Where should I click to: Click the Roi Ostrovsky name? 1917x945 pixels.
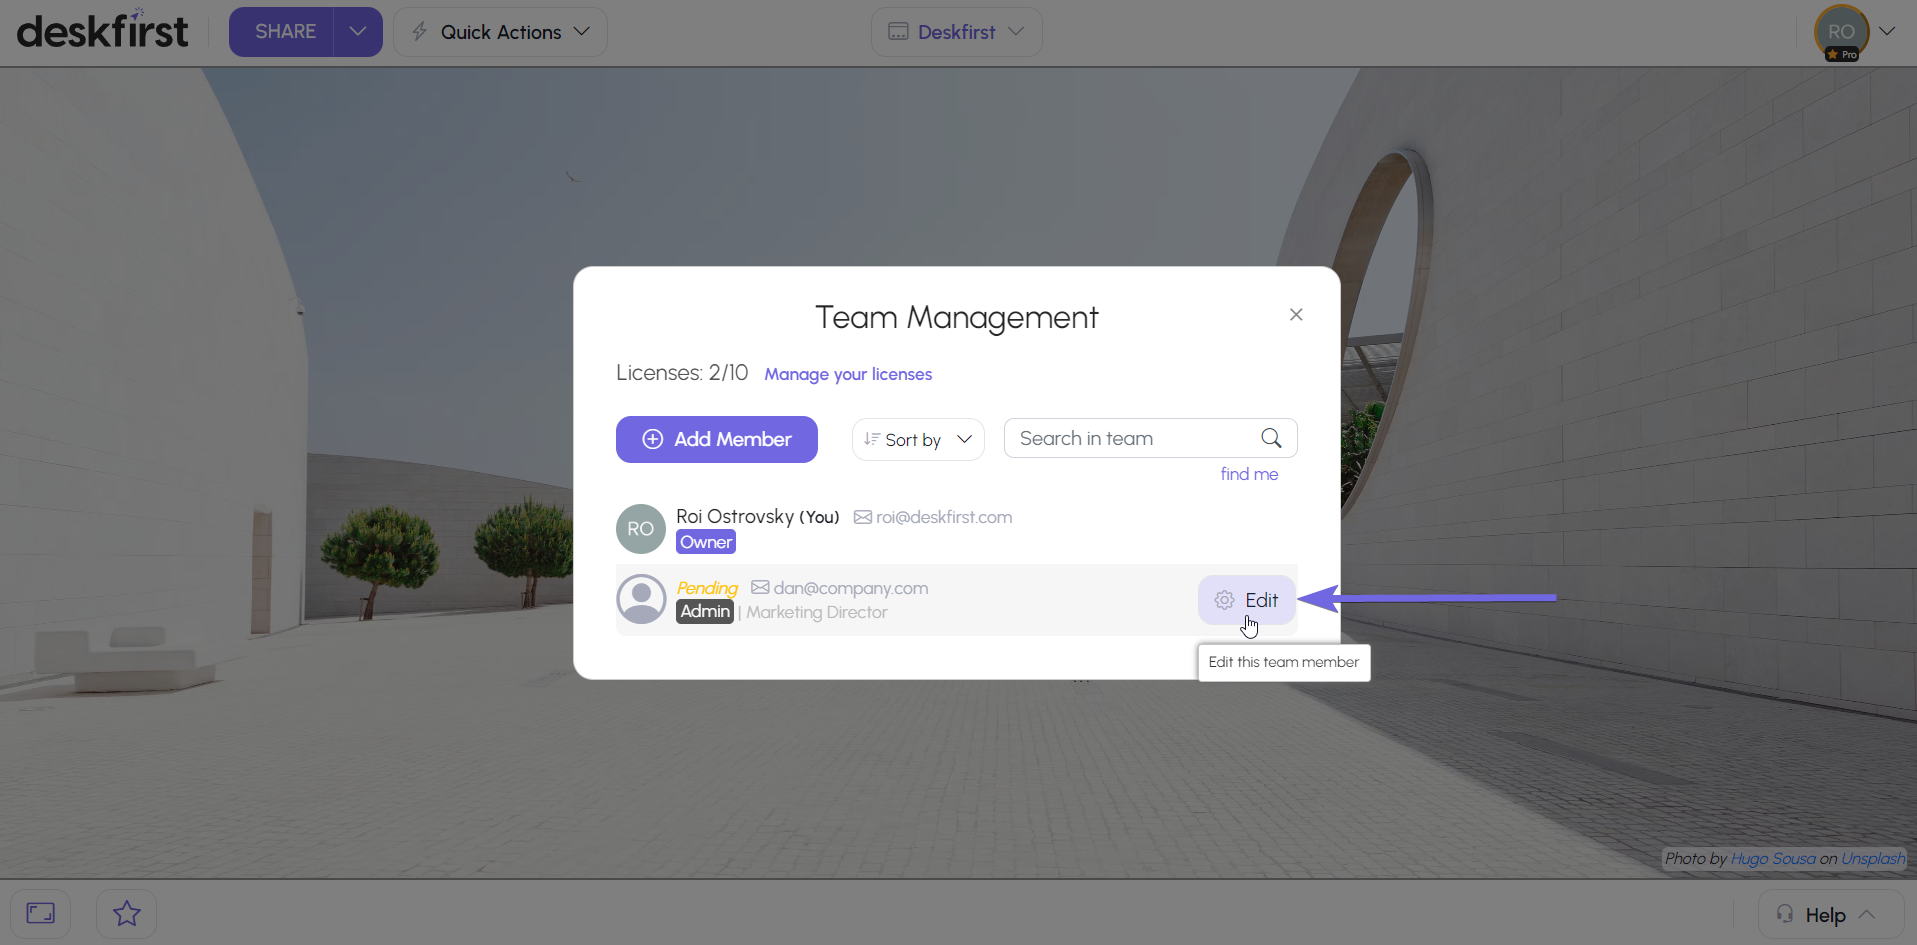[x=735, y=517]
